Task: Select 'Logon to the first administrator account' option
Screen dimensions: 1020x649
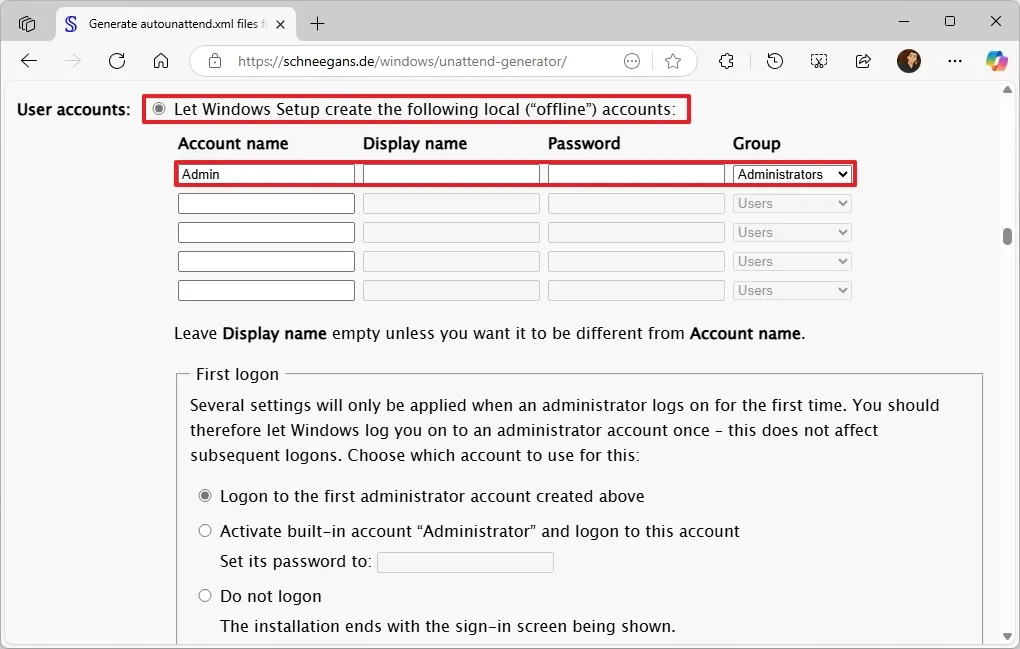Action: (x=205, y=495)
